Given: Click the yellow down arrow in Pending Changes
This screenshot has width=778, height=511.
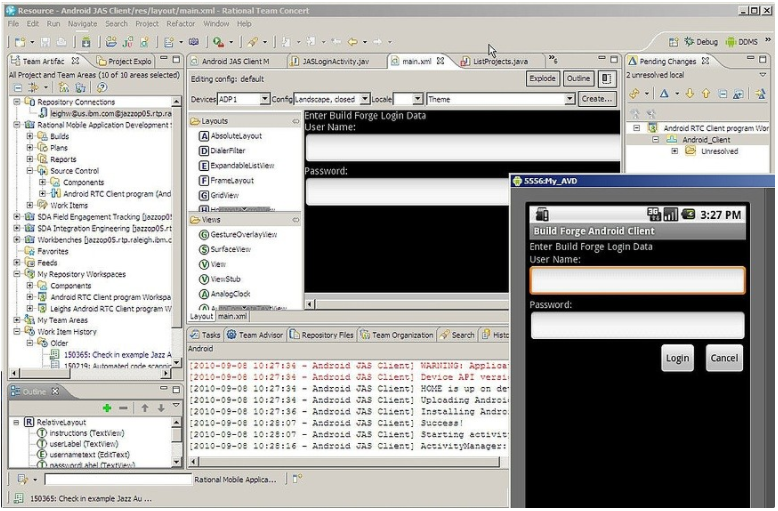Looking at the screenshot, I should coord(690,93).
